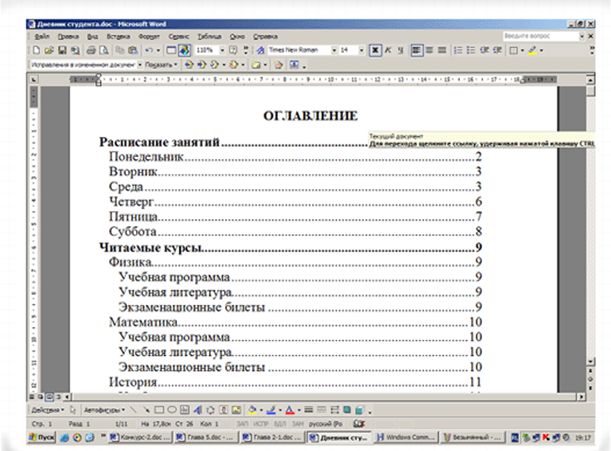Click the Word Help question icon
Image resolution: width=611 pixels, height=451 pixels.
click(233, 50)
